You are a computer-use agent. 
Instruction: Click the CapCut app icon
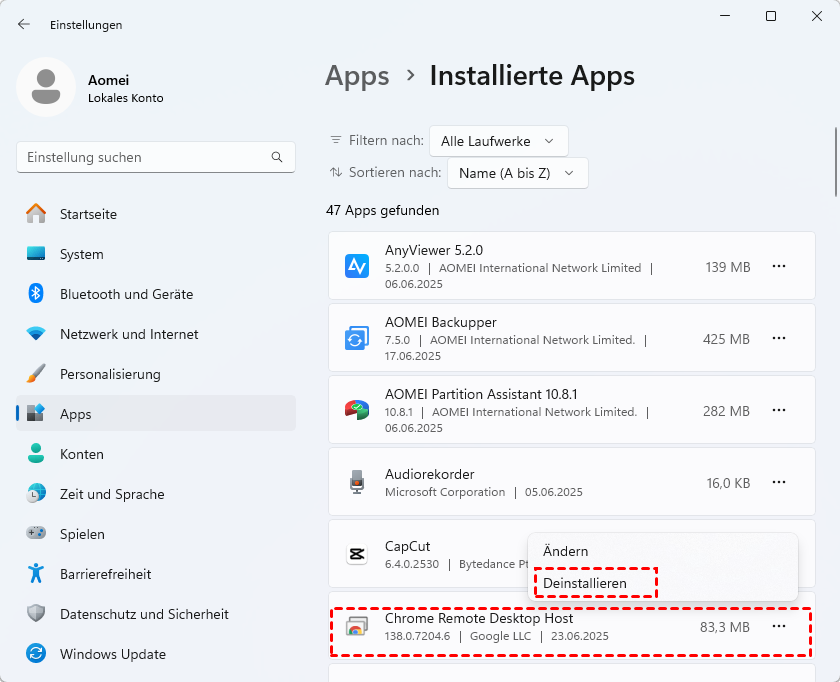pos(357,554)
